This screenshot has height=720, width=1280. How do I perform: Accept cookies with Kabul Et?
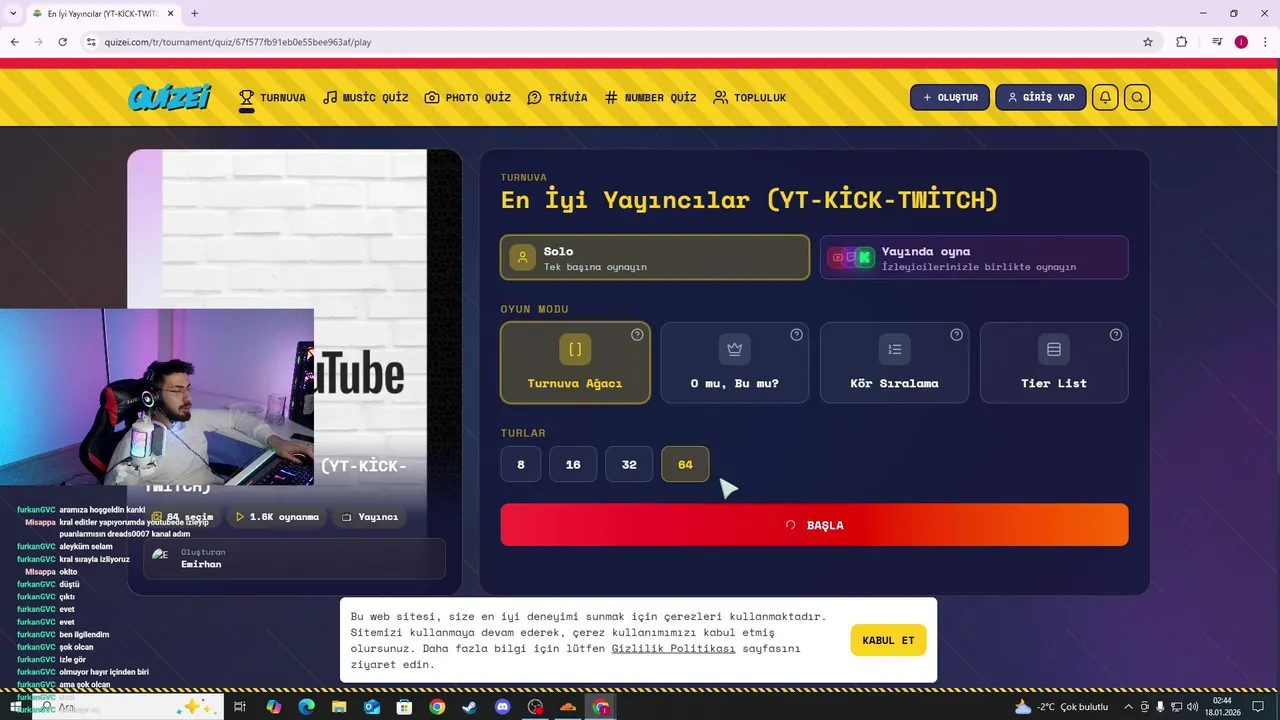[x=888, y=640]
